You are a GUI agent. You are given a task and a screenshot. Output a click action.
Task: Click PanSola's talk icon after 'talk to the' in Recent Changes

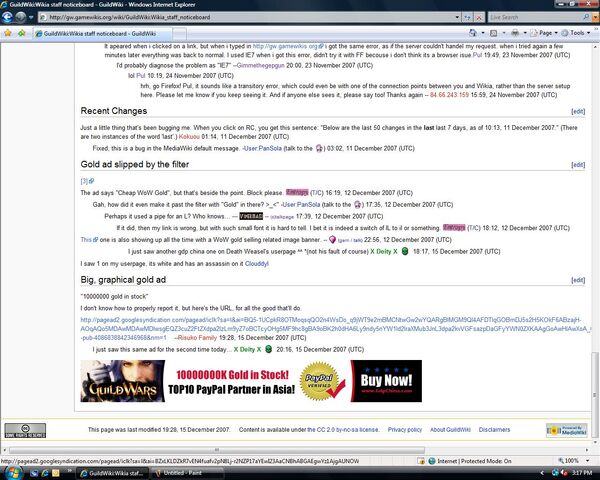pyautogui.click(x=319, y=149)
